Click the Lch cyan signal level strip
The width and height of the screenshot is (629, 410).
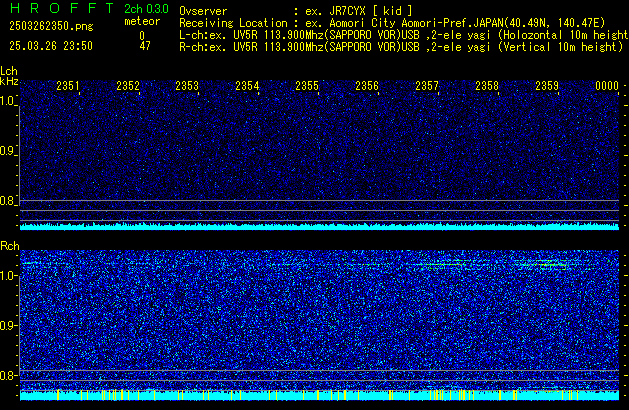tap(319, 226)
